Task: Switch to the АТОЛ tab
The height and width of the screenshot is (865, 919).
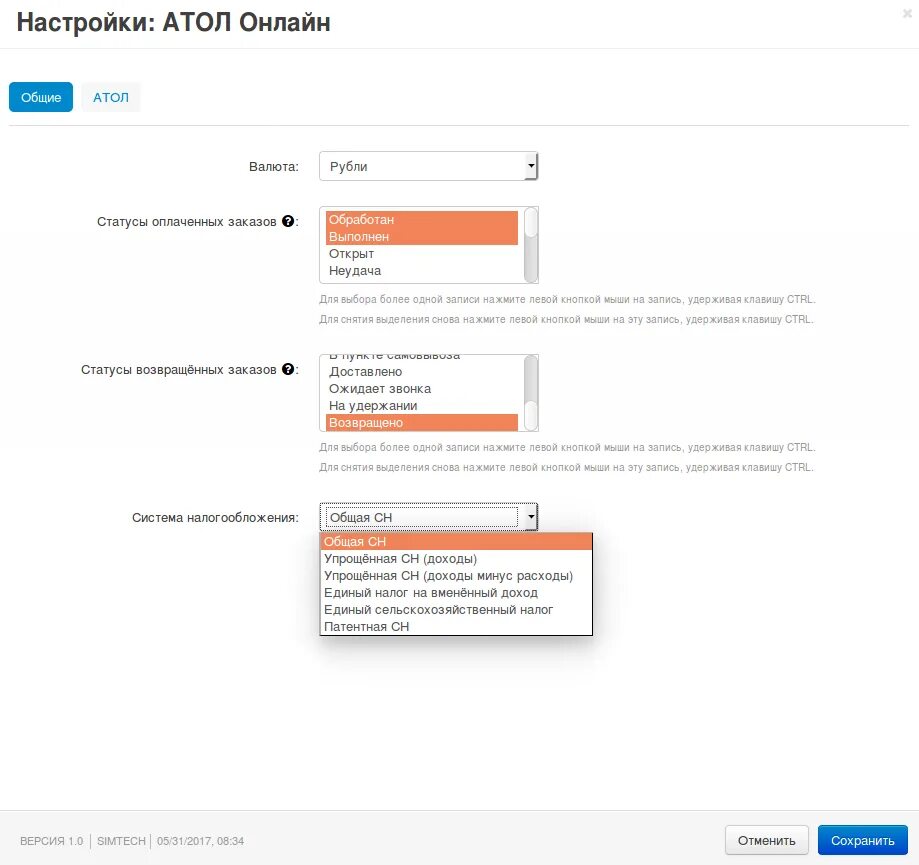Action: point(111,97)
